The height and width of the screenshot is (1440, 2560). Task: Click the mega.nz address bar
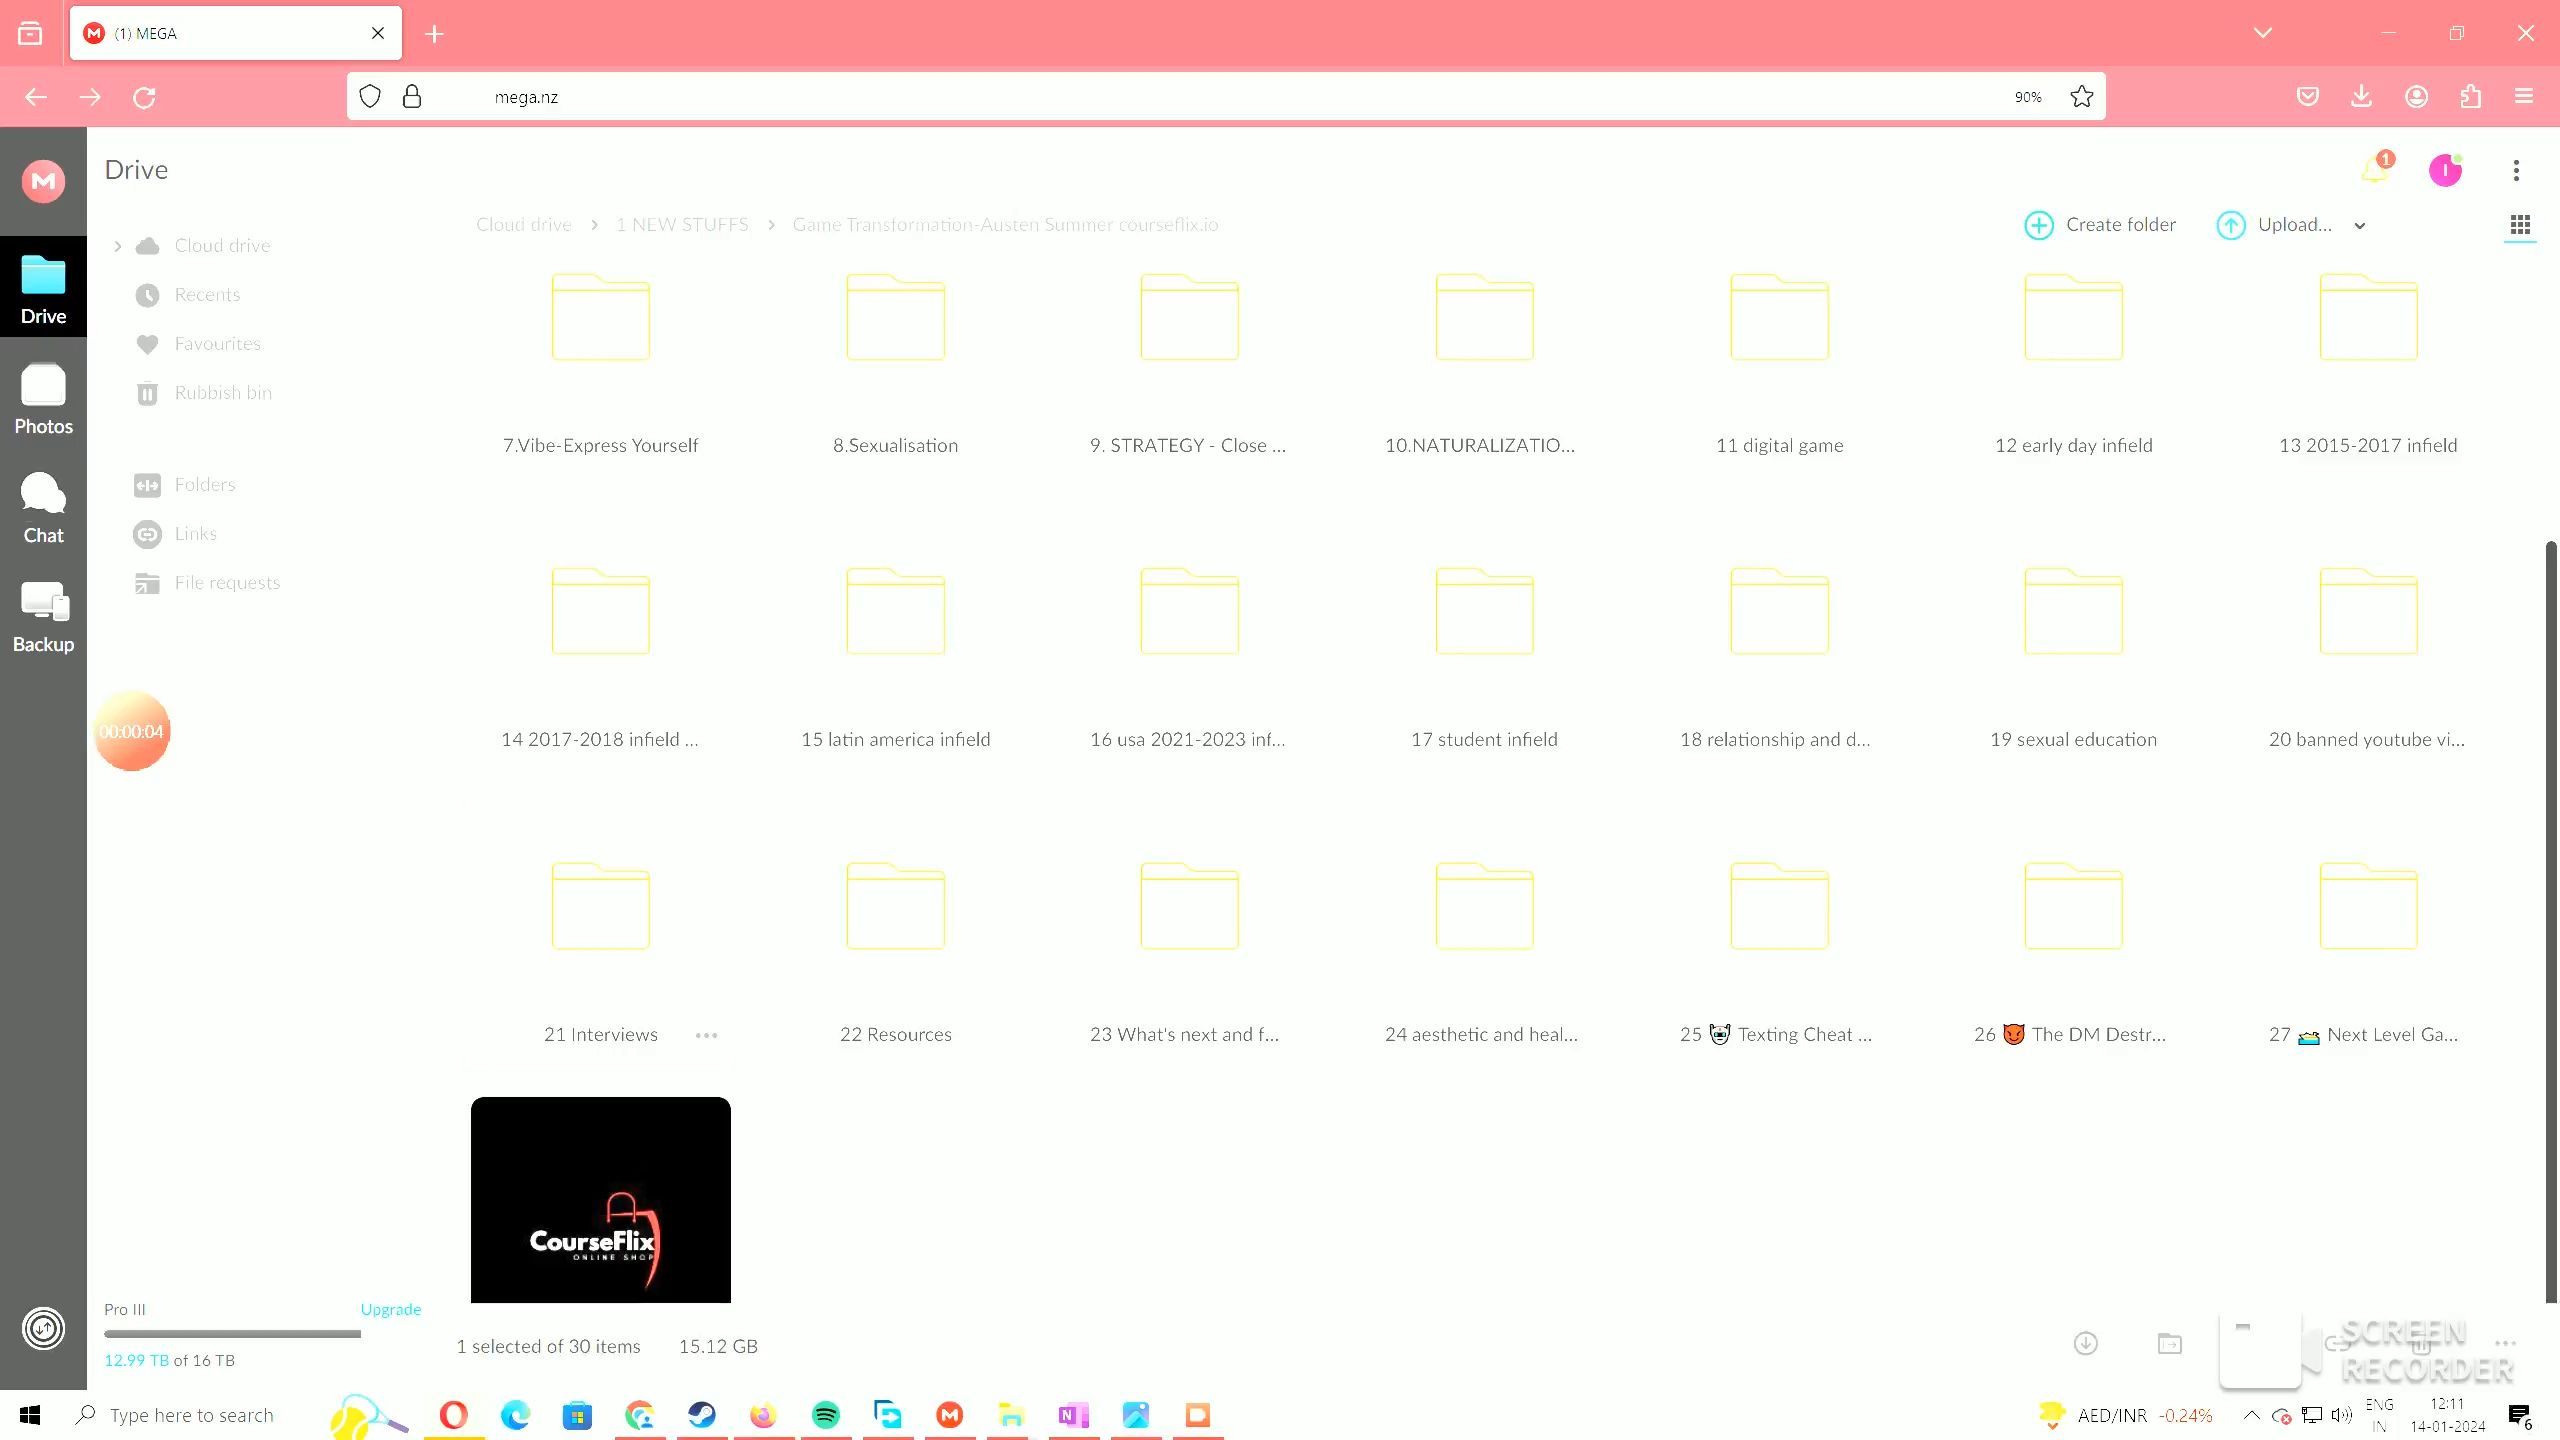coord(1225,97)
